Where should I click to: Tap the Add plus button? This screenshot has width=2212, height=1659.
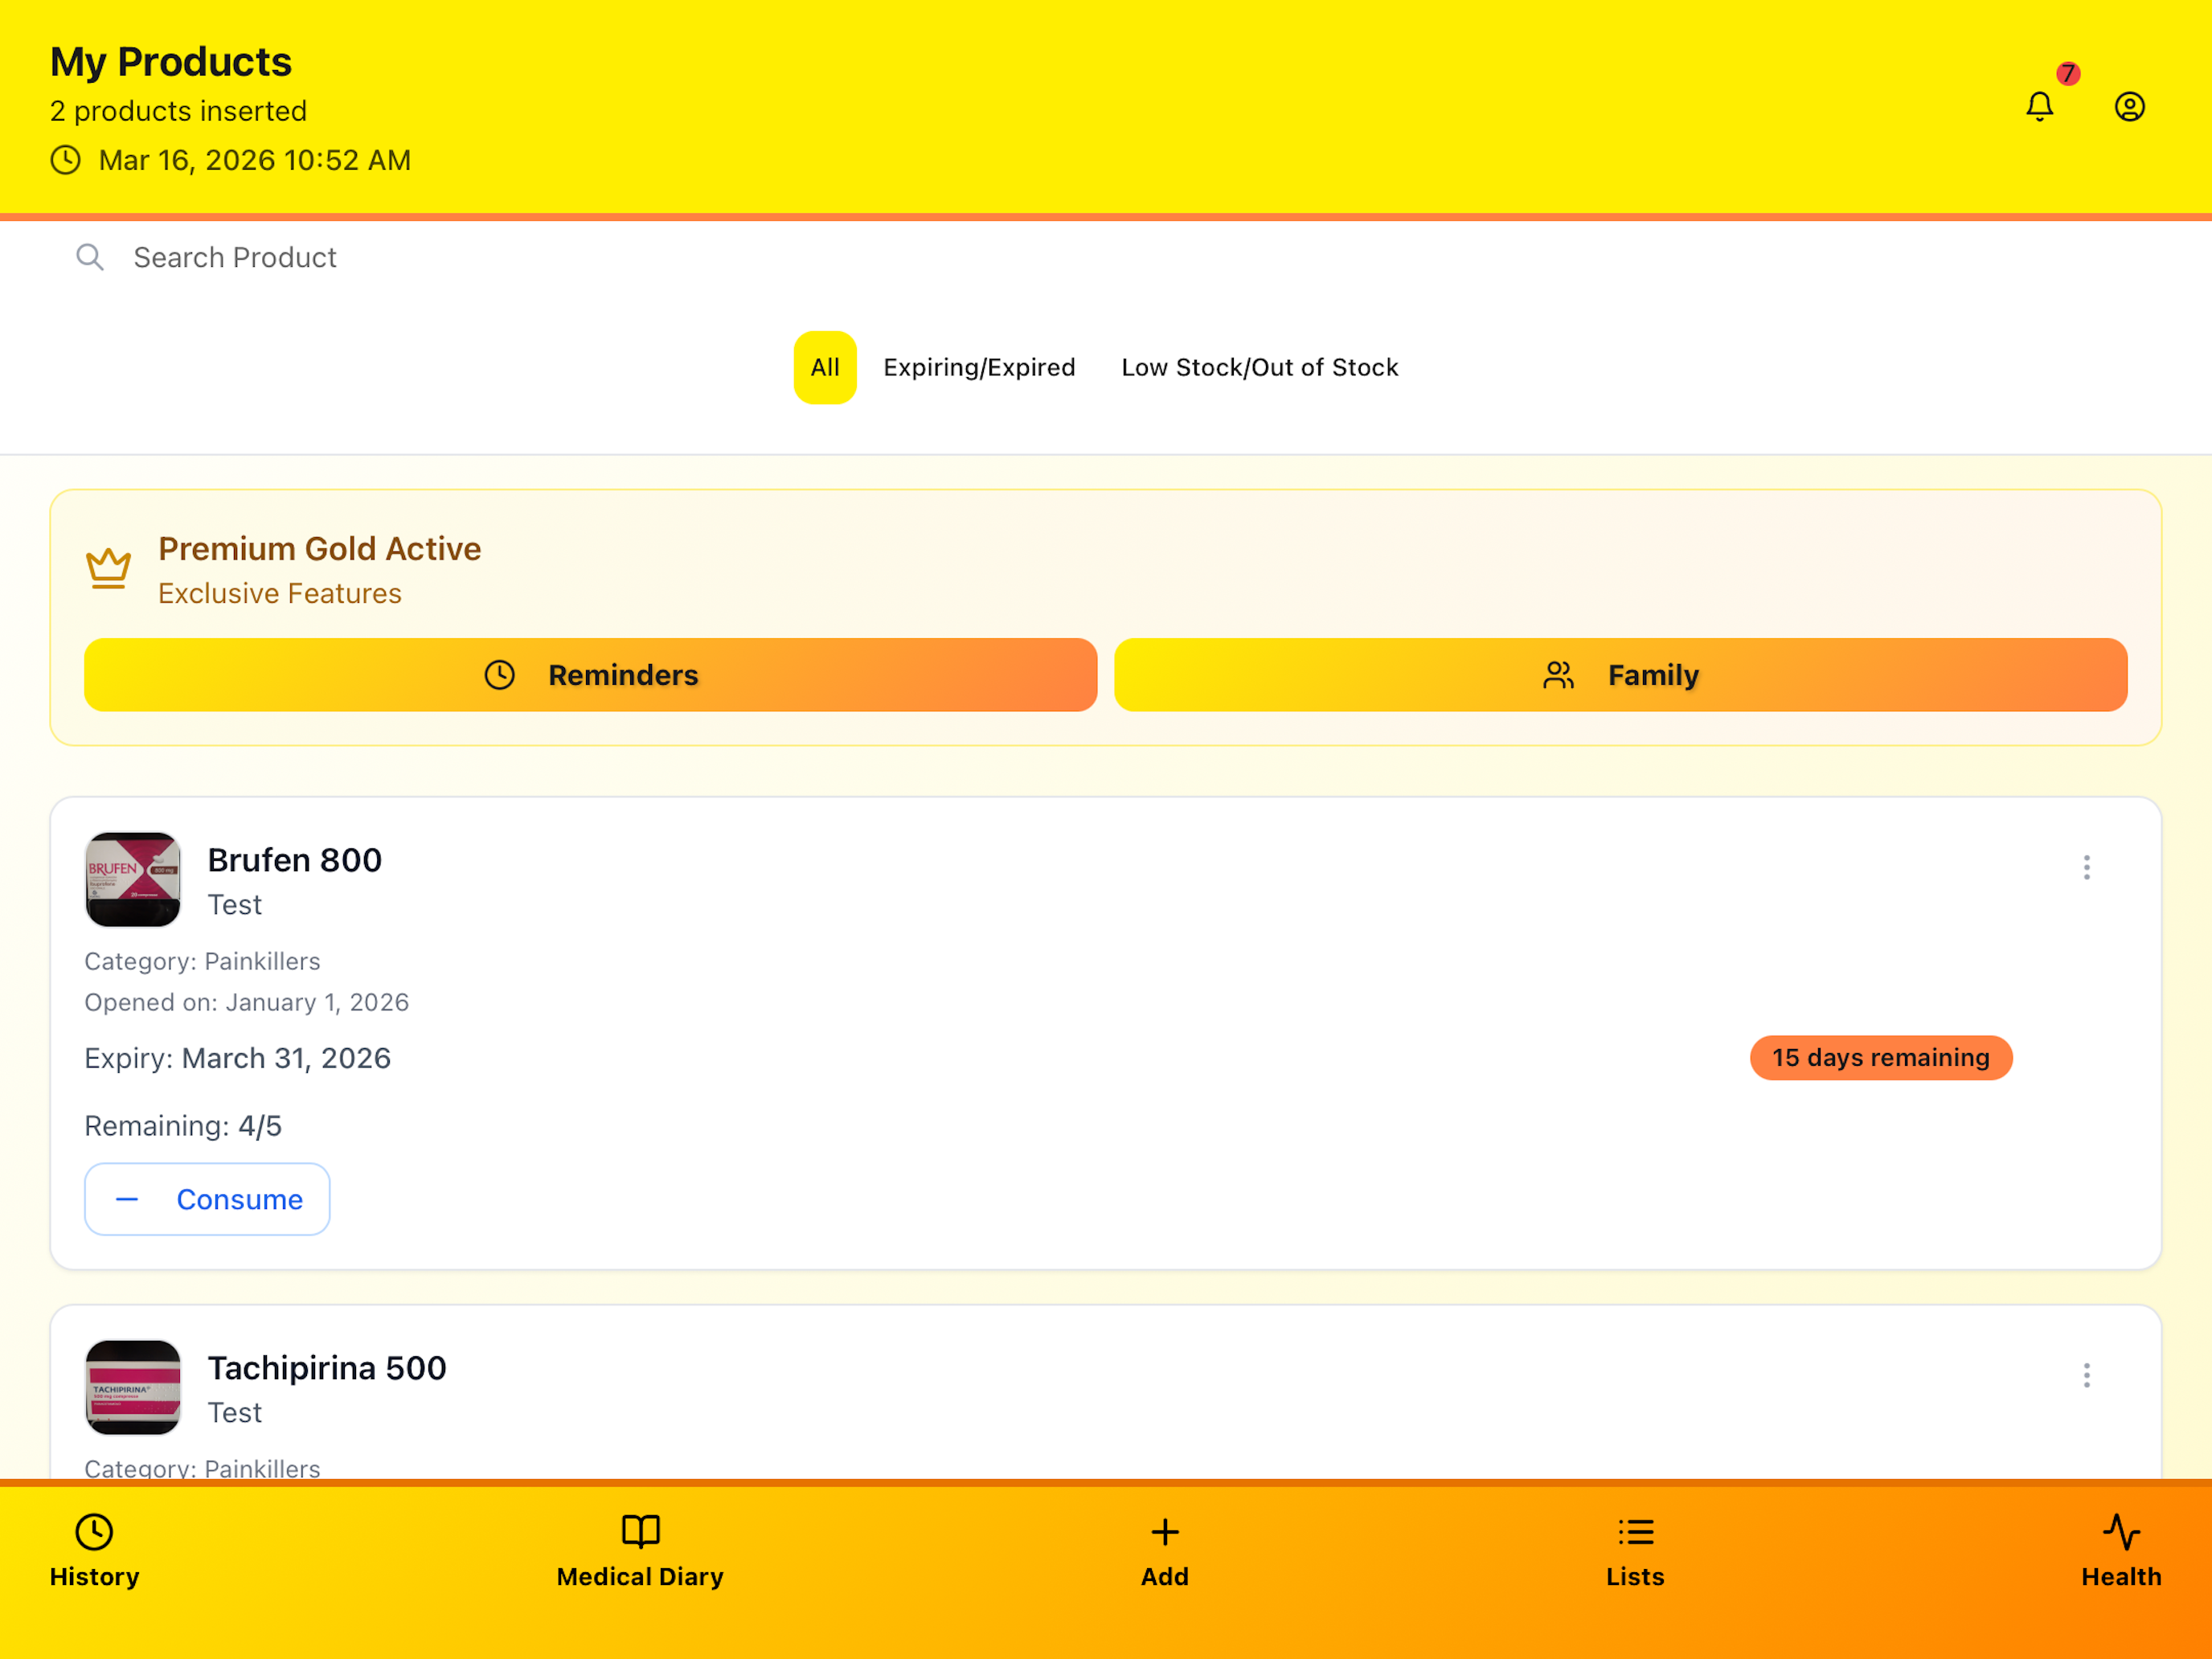[1165, 1551]
